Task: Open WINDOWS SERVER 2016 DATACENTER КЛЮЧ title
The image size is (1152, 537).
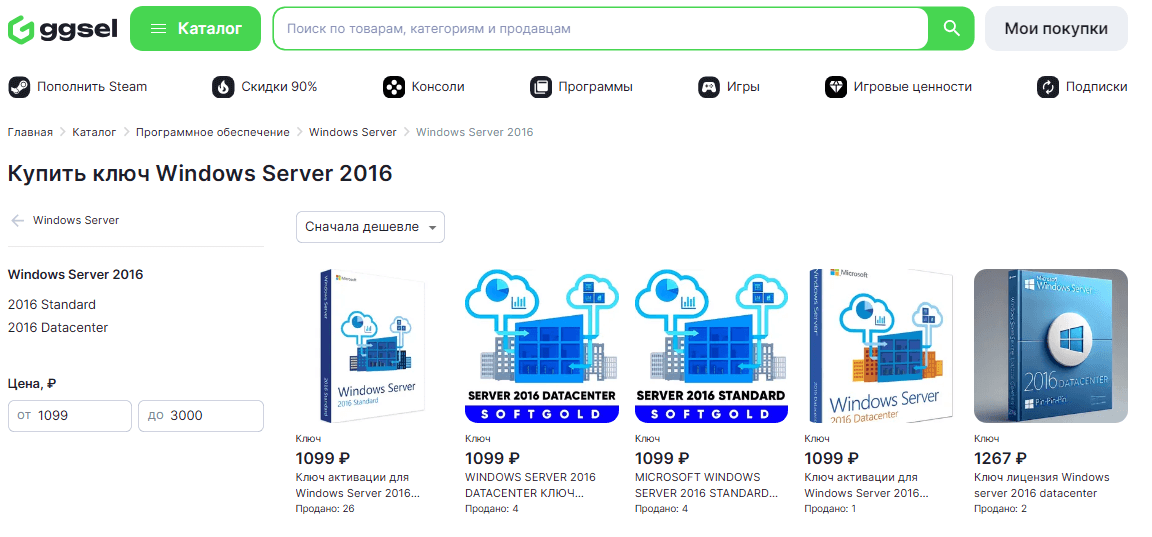Action: 530,486
